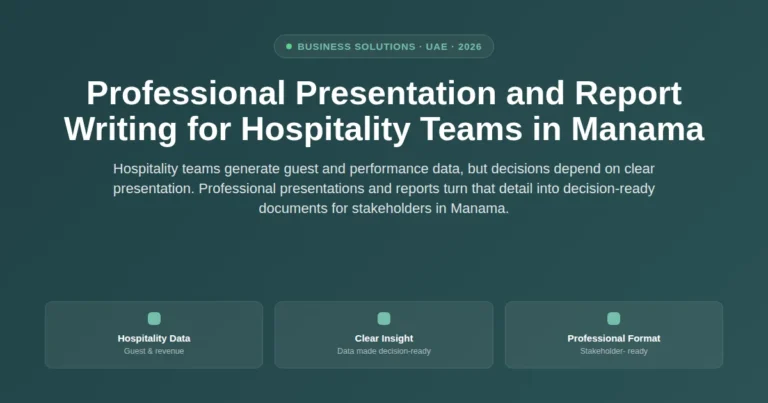The image size is (768, 403).
Task: Select the Professional Format card icon
Action: [614, 318]
